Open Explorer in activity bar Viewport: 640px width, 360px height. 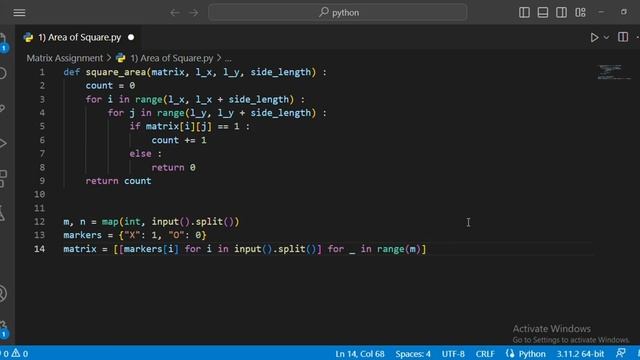[3, 42]
